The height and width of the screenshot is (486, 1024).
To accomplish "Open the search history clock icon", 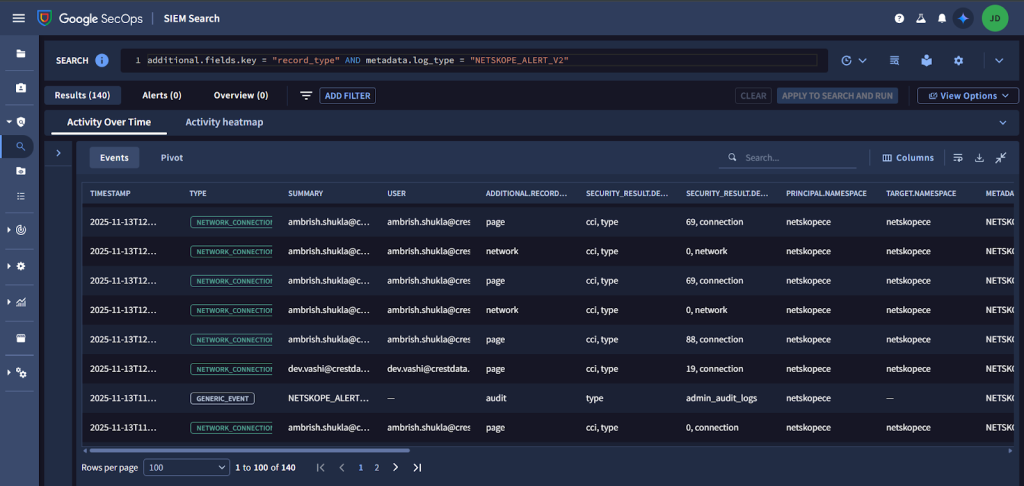I will coord(847,60).
